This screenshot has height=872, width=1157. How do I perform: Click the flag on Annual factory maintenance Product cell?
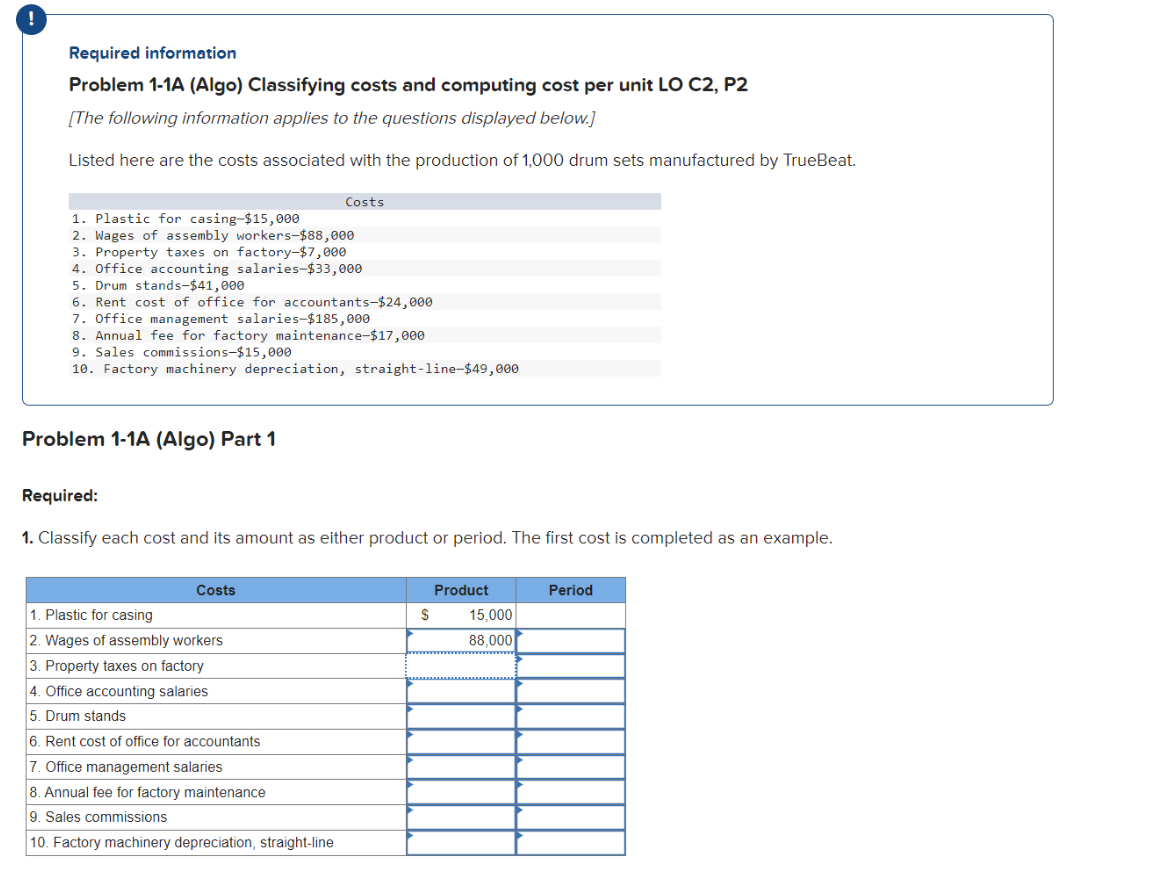click(x=412, y=786)
